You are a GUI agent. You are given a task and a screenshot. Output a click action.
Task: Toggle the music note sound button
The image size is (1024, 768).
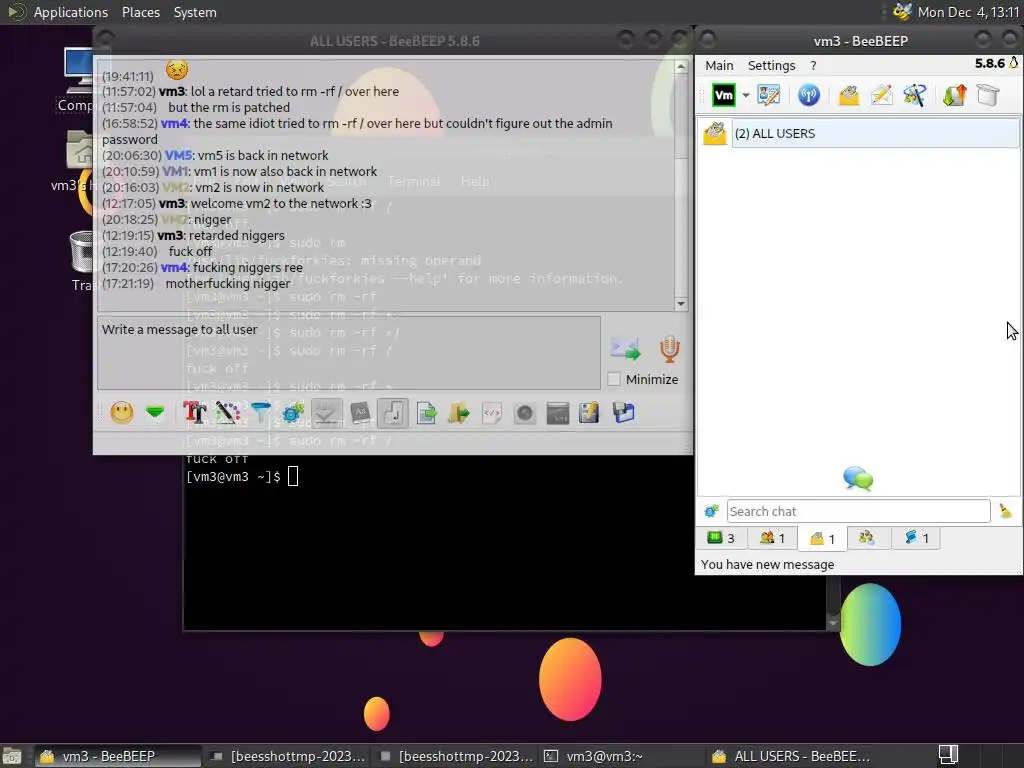pyautogui.click(x=393, y=413)
